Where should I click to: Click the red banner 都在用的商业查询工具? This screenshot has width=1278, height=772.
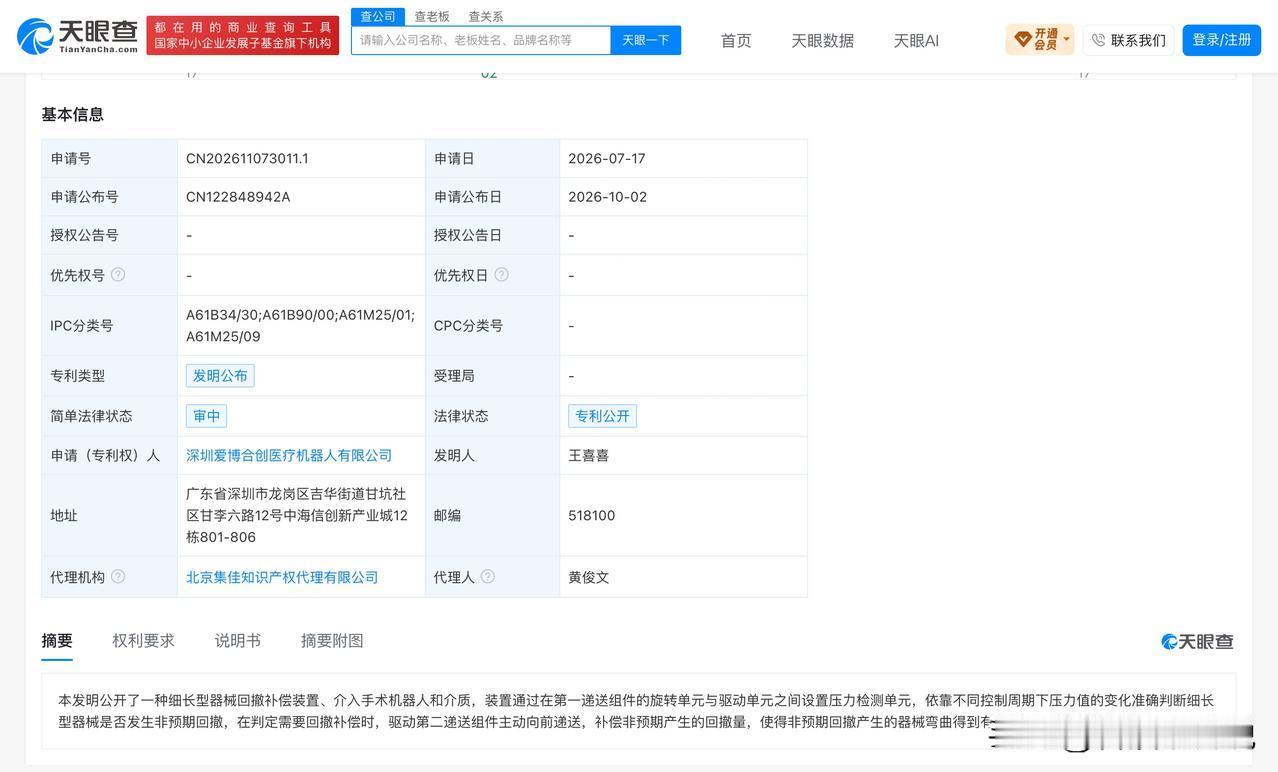pyautogui.click(x=243, y=35)
